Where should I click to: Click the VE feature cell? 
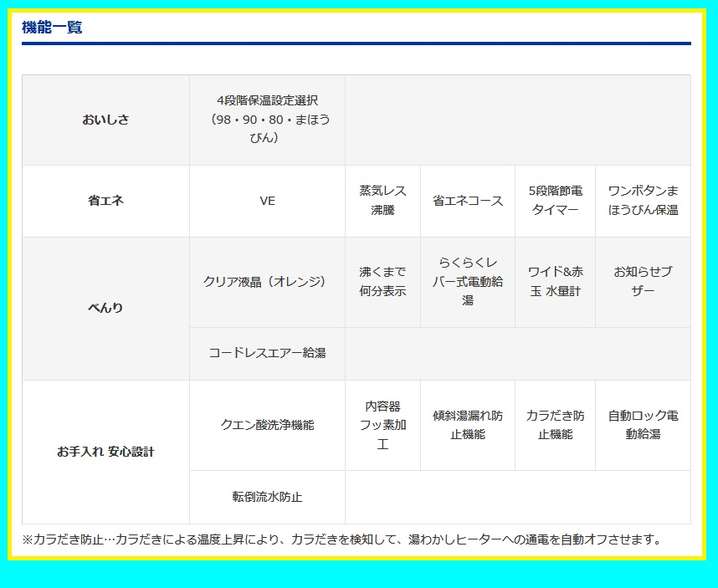pos(267,201)
